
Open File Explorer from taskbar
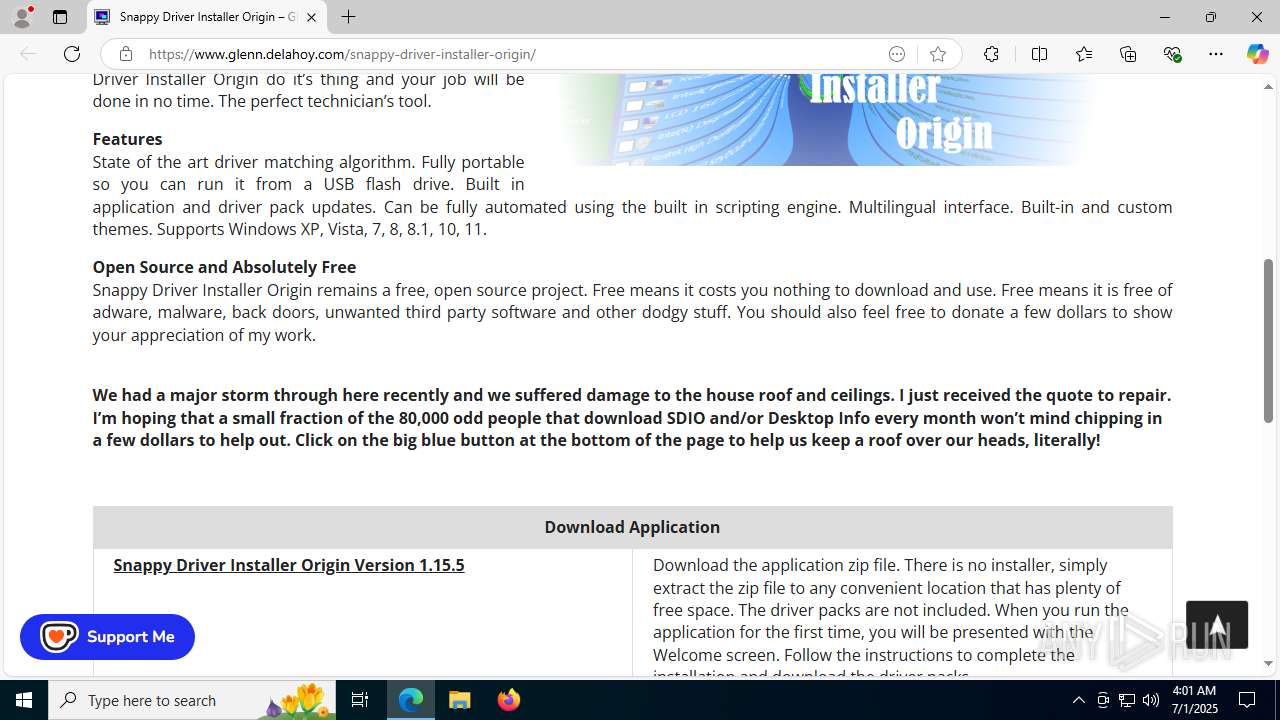point(460,700)
